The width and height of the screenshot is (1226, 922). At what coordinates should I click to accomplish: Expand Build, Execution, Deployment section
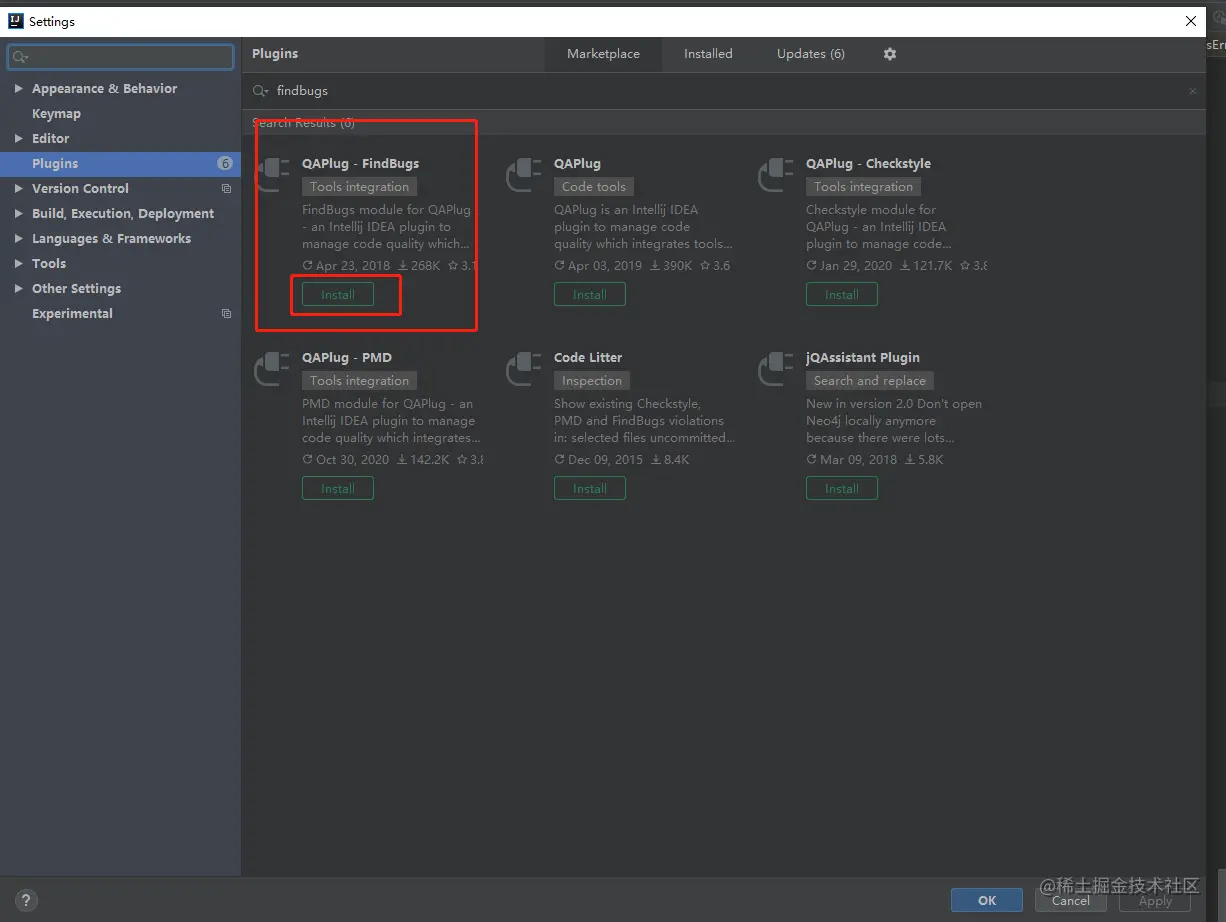(18, 214)
